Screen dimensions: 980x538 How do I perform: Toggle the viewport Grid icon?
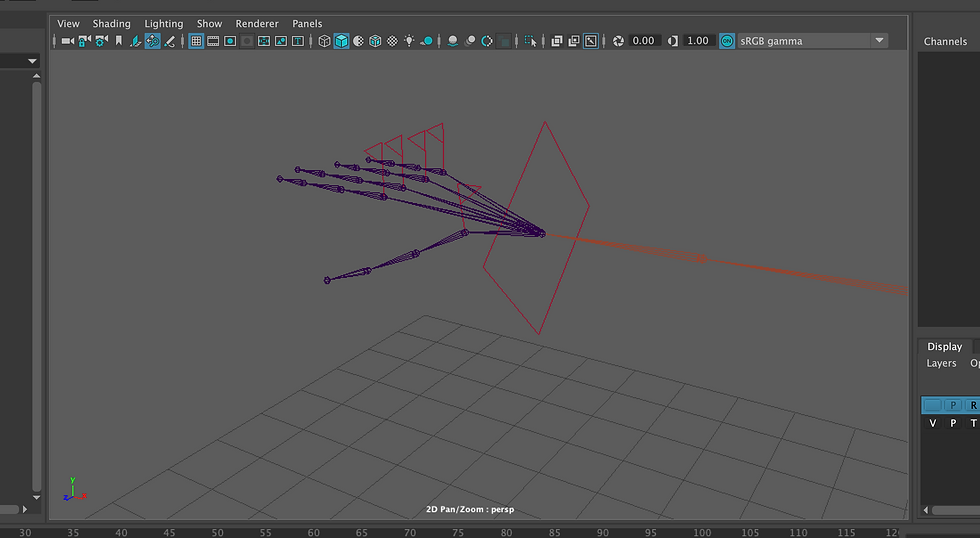tap(196, 41)
